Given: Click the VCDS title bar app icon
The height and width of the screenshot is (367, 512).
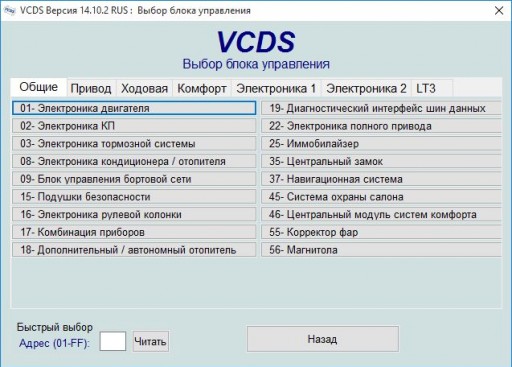Looking at the screenshot, I should tap(10, 10).
